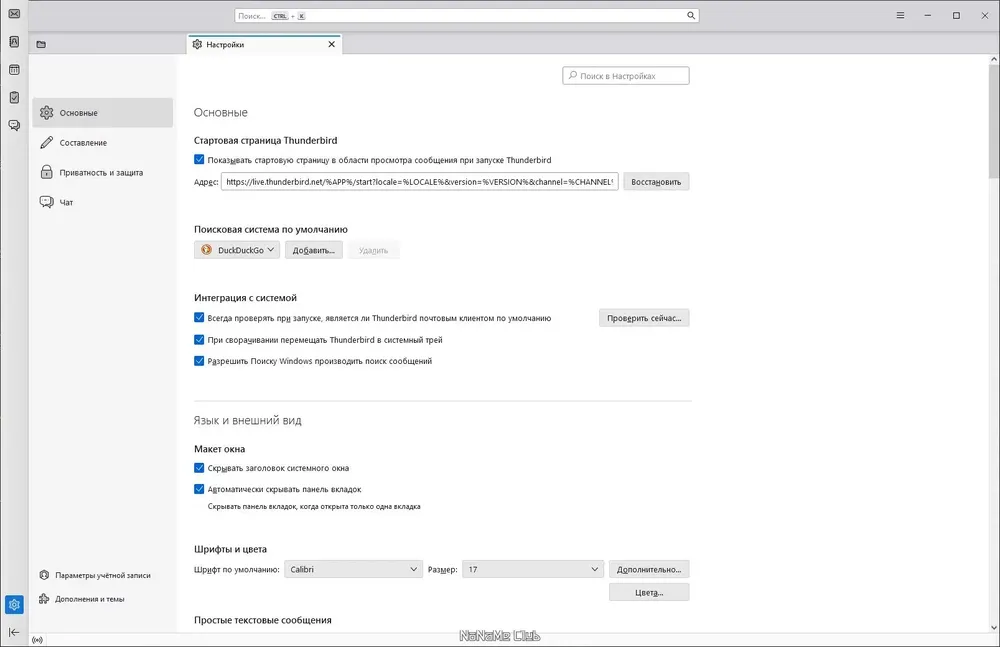Image resolution: width=1000 pixels, height=647 pixels.
Task: Open Приватность и защита settings category
Action: click(103, 172)
